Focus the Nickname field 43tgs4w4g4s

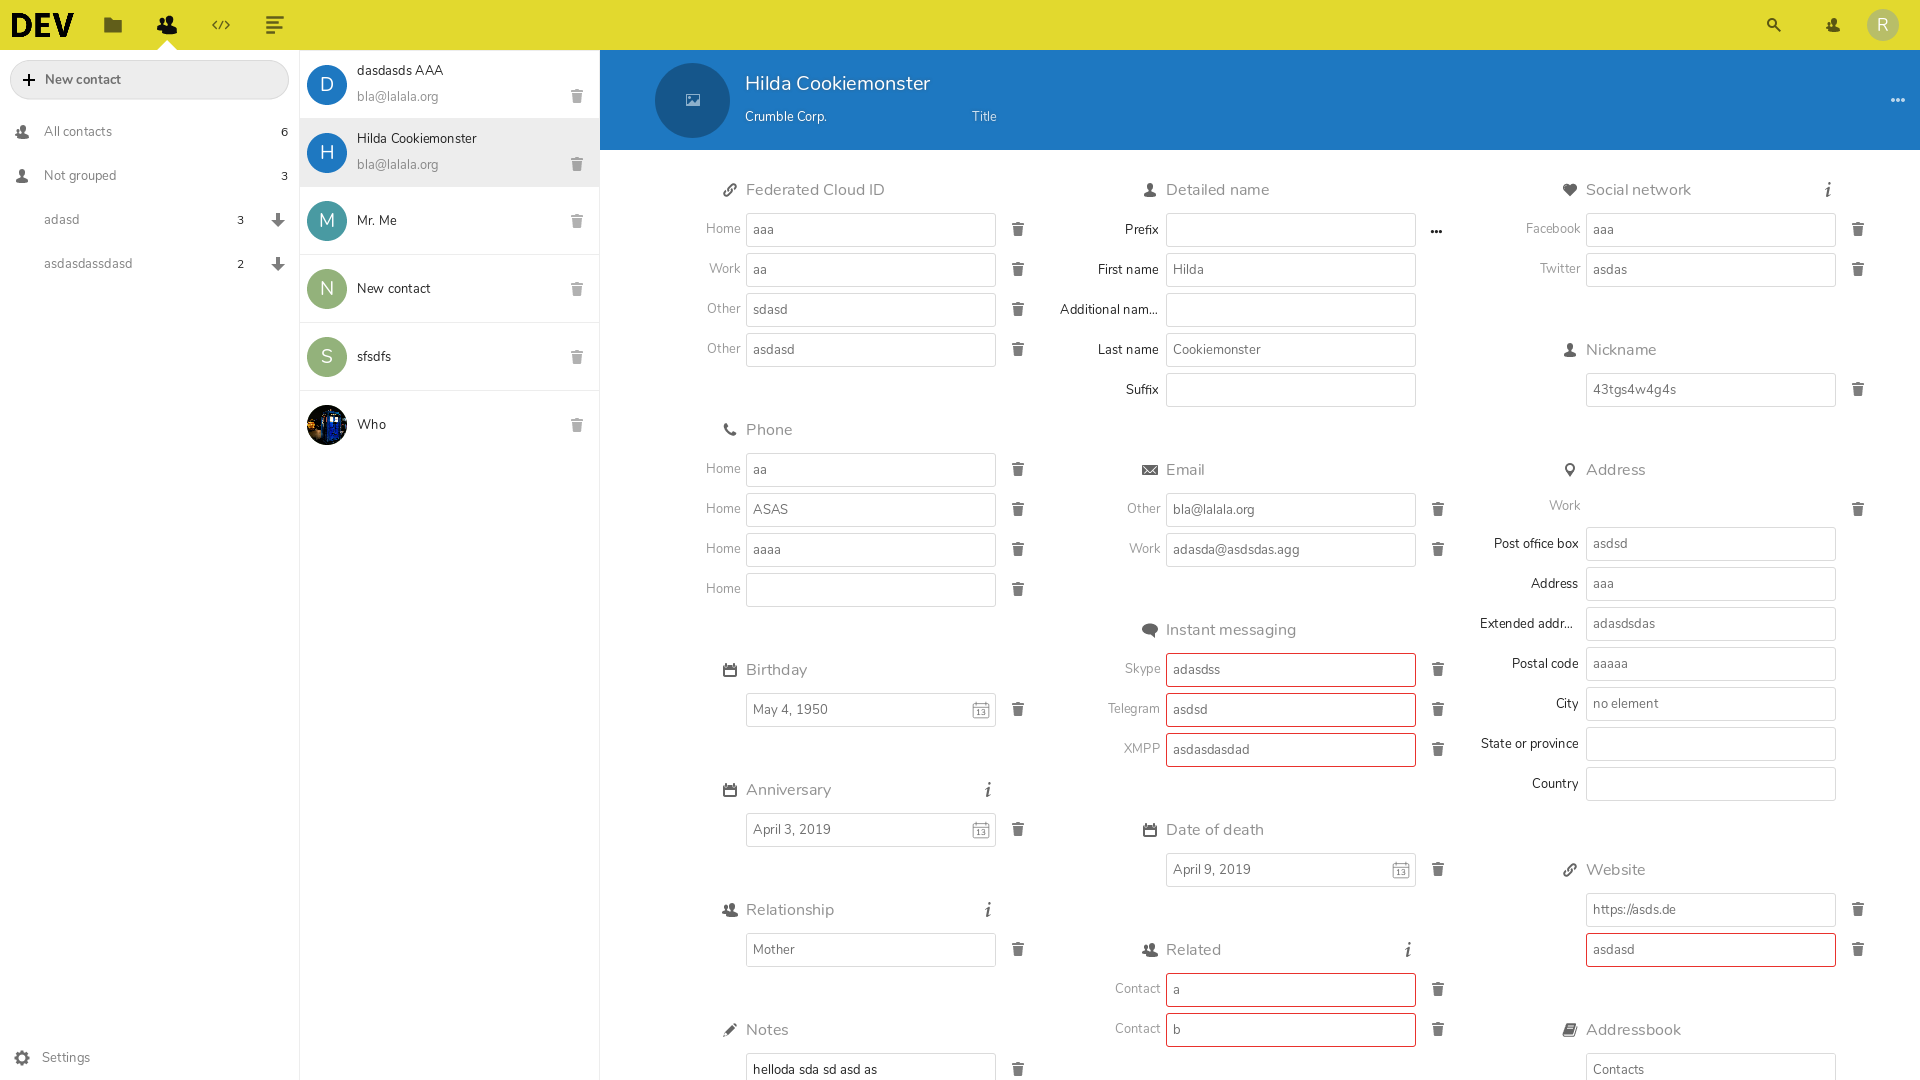click(1710, 390)
